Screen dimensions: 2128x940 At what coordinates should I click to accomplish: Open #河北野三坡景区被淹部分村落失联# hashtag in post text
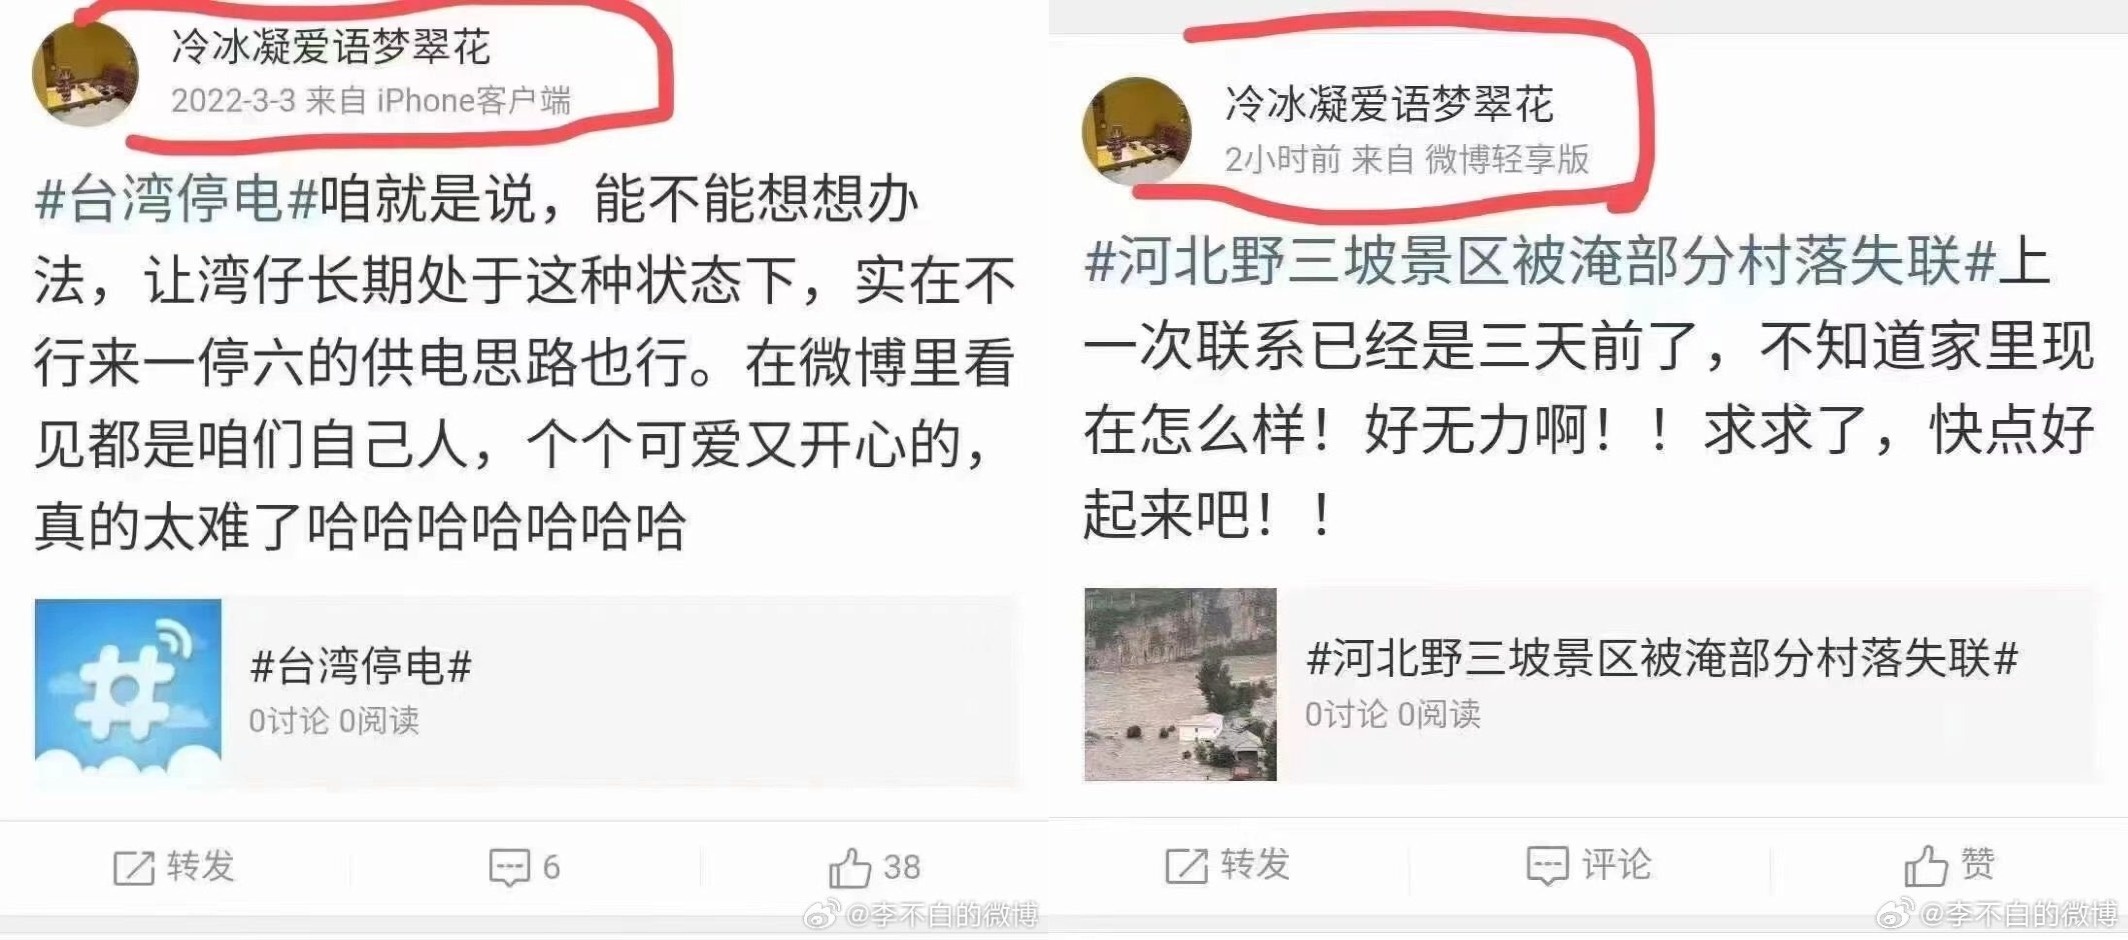(x=1540, y=262)
